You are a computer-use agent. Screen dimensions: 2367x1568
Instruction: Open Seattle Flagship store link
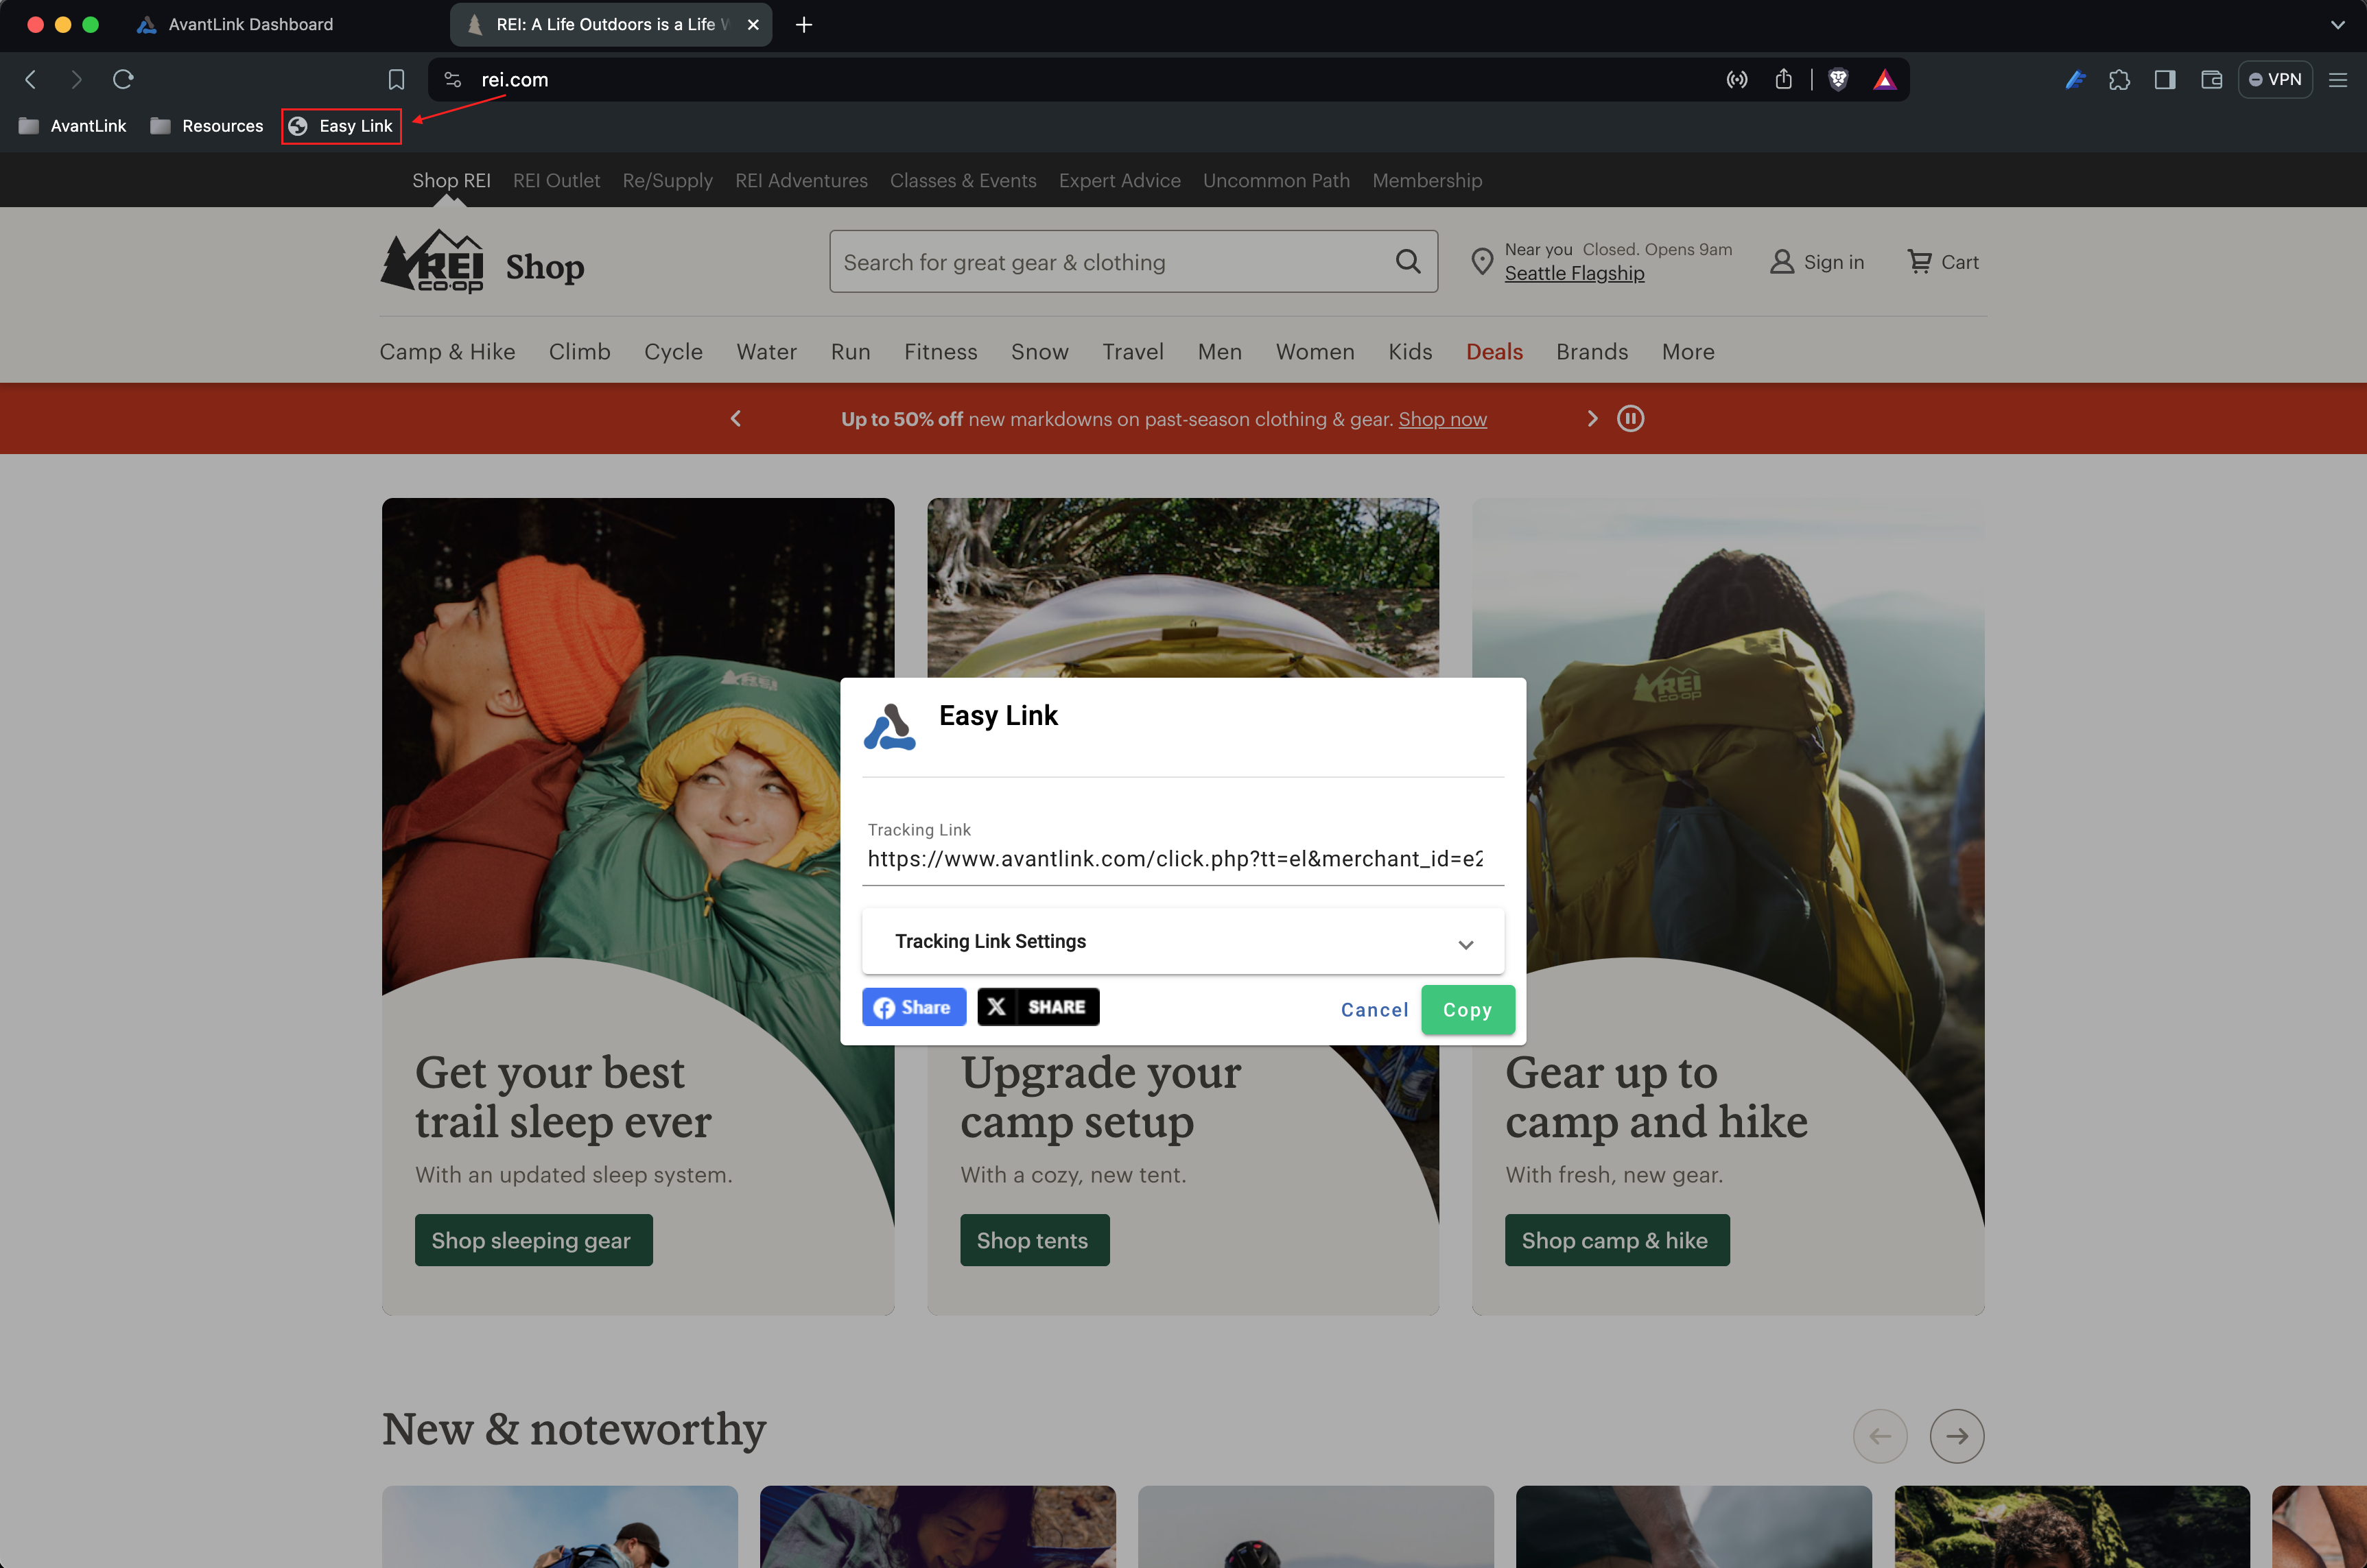[x=1574, y=273]
